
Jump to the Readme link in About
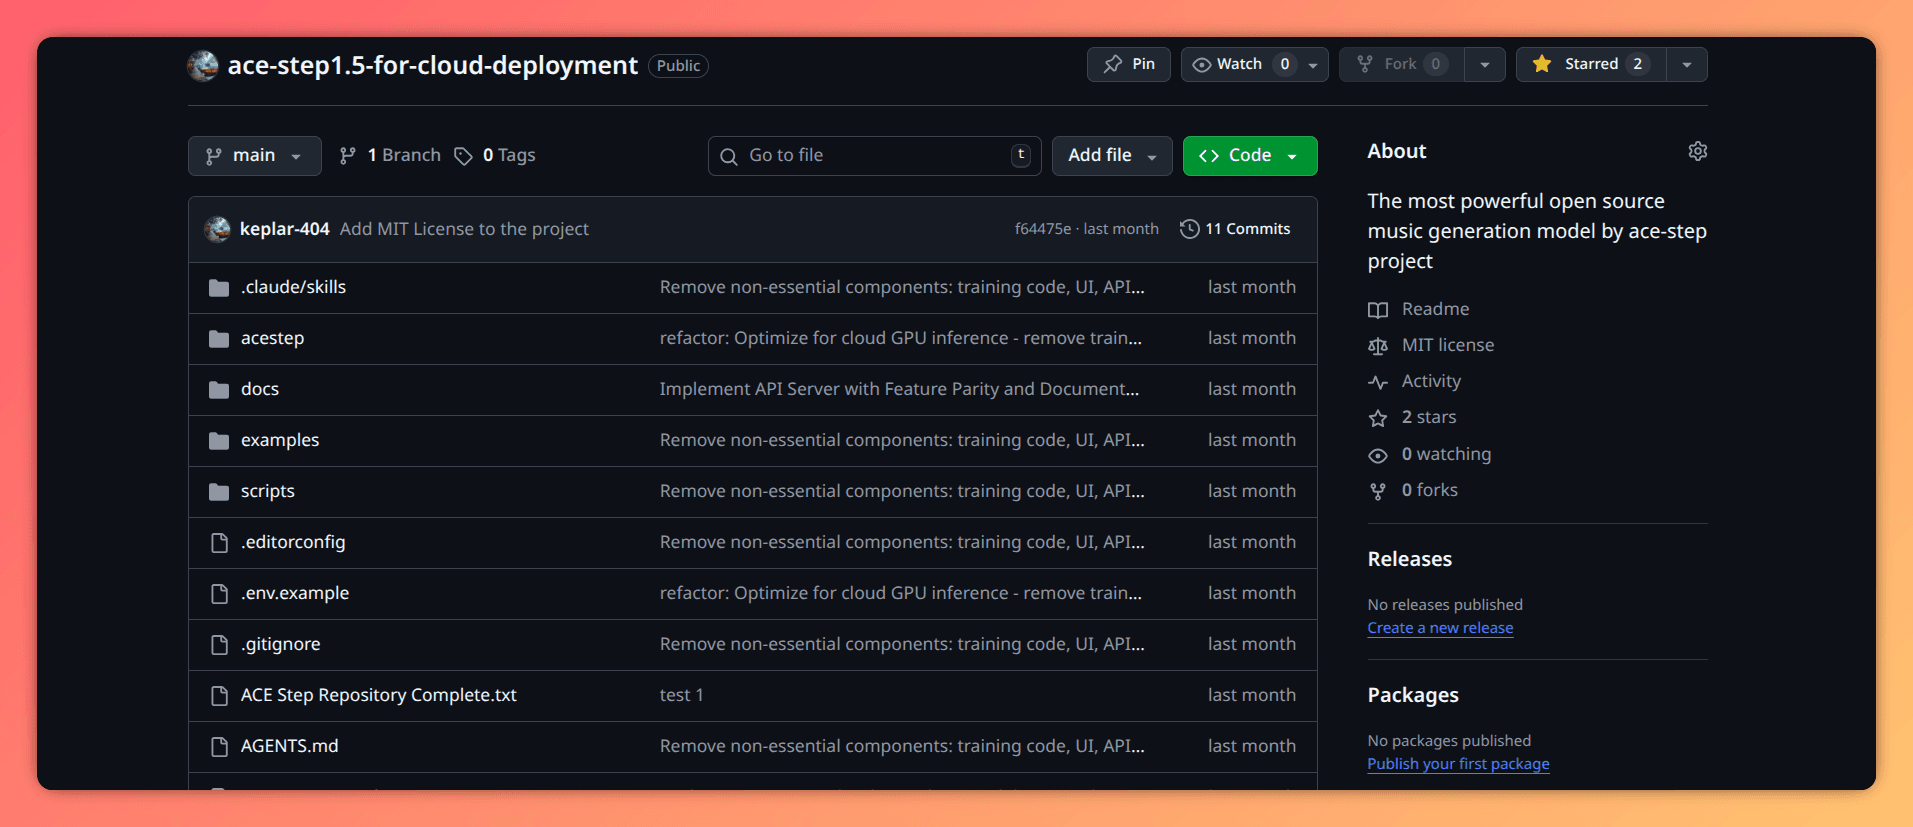[x=1435, y=309]
